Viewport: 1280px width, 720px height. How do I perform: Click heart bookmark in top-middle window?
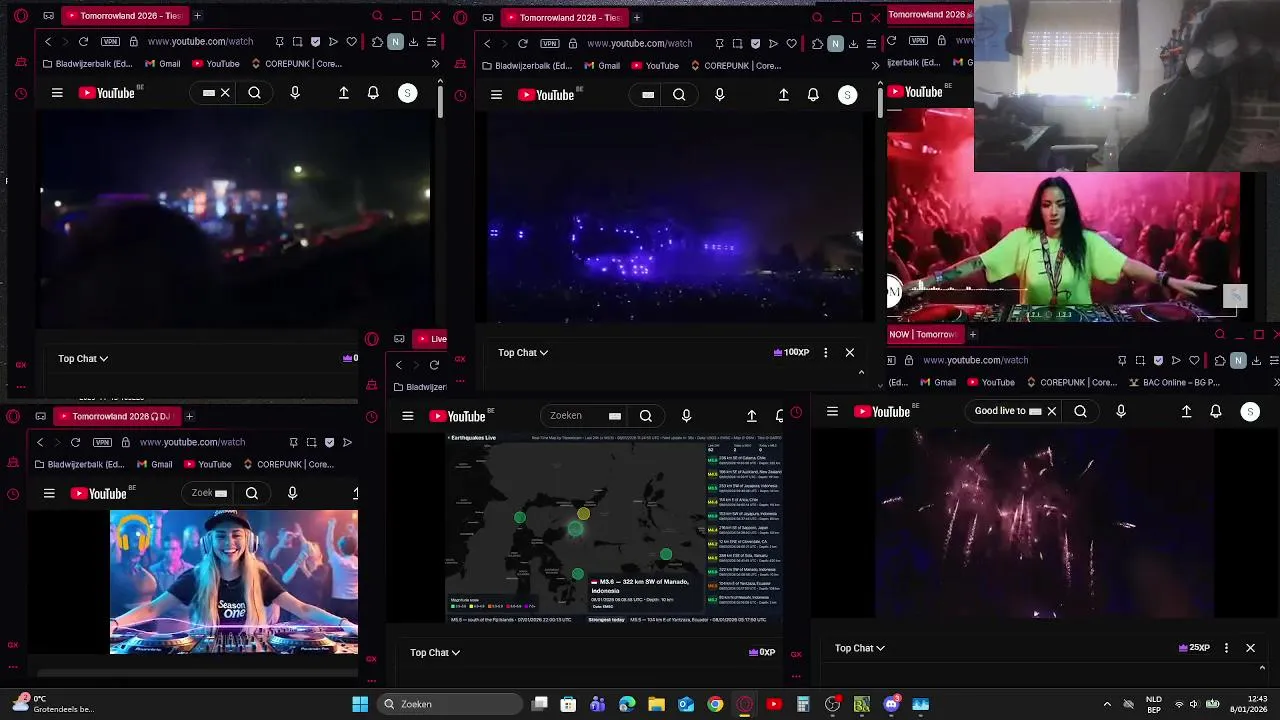(791, 44)
